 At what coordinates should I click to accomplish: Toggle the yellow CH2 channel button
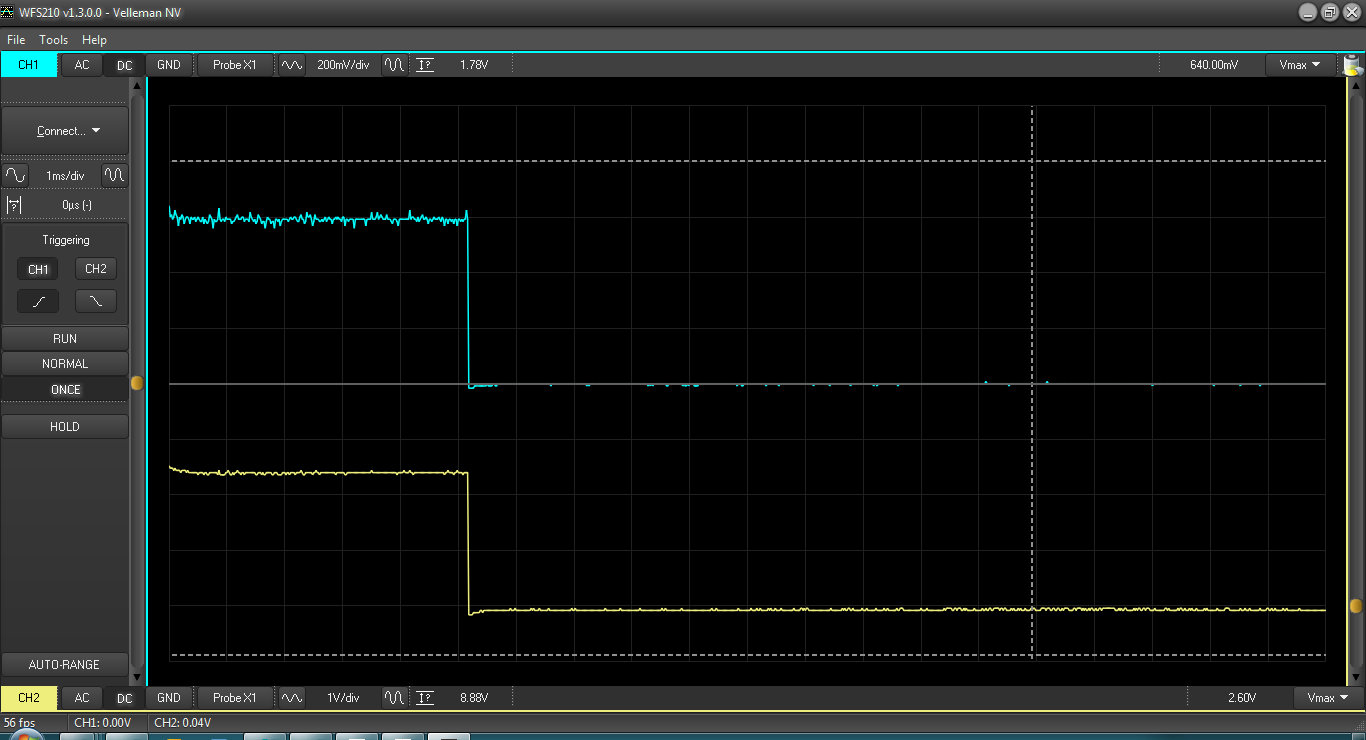(x=29, y=697)
